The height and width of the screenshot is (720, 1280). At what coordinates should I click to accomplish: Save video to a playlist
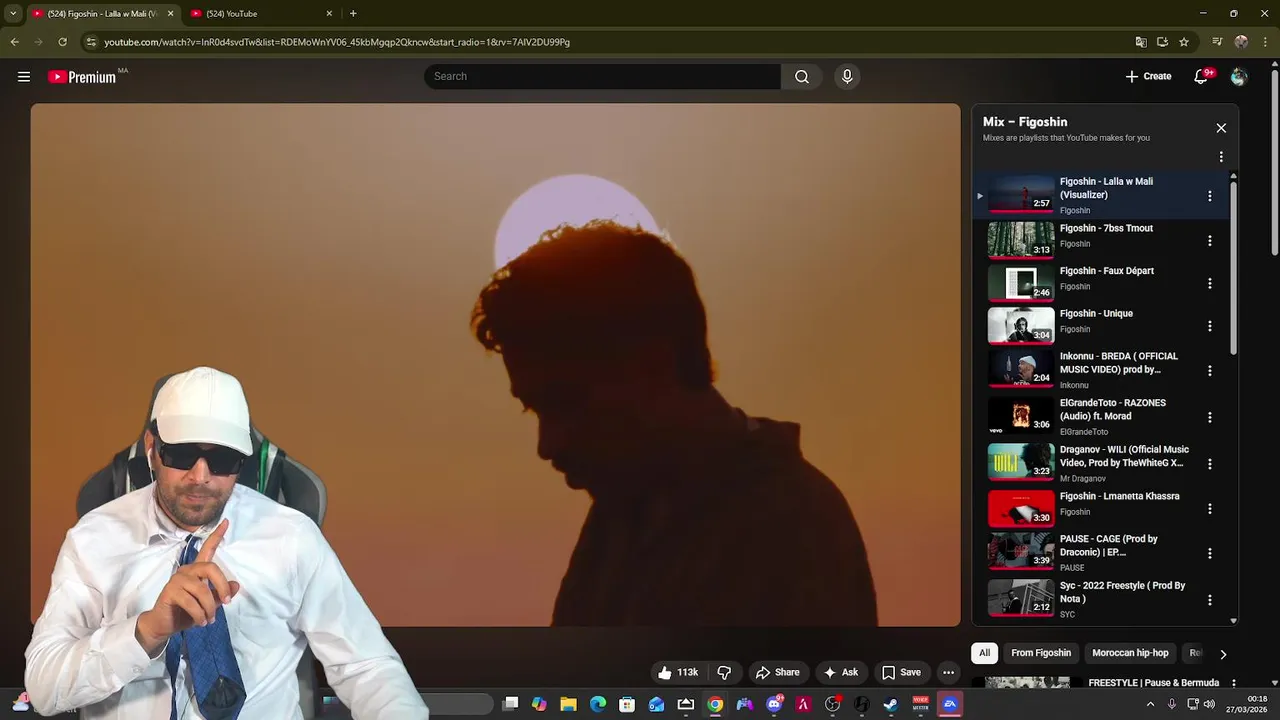(900, 673)
